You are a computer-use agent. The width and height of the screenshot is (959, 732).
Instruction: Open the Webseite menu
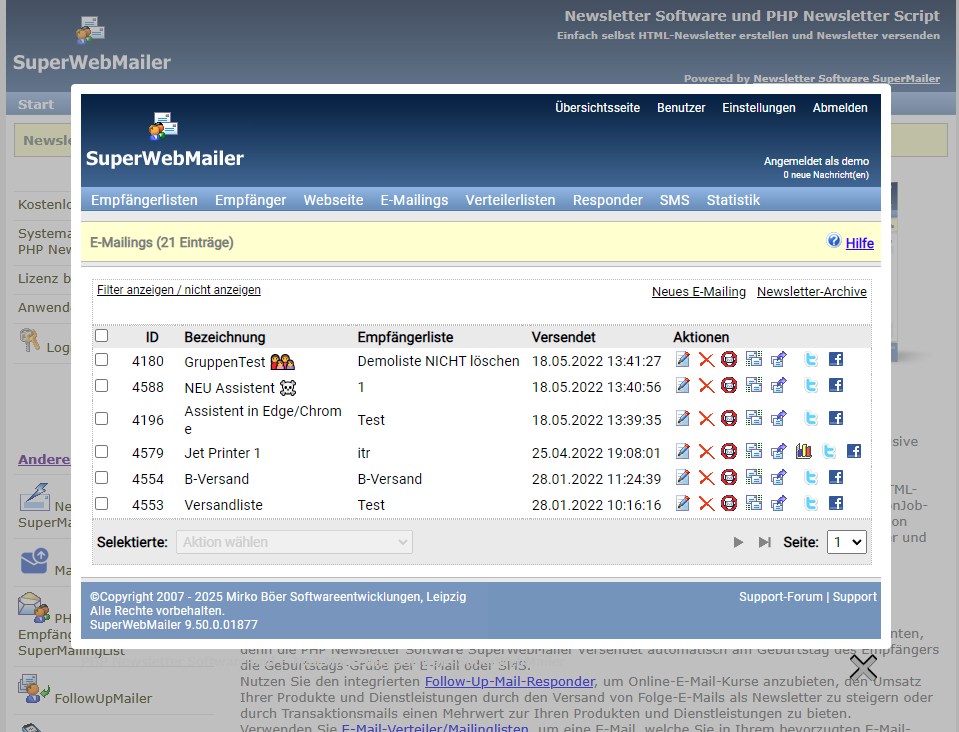(333, 200)
